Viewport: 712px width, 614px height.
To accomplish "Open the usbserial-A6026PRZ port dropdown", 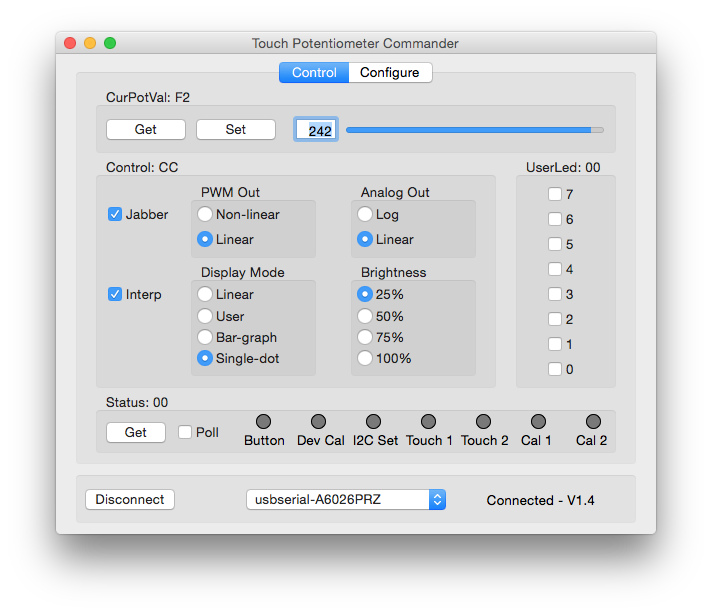I will point(346,500).
